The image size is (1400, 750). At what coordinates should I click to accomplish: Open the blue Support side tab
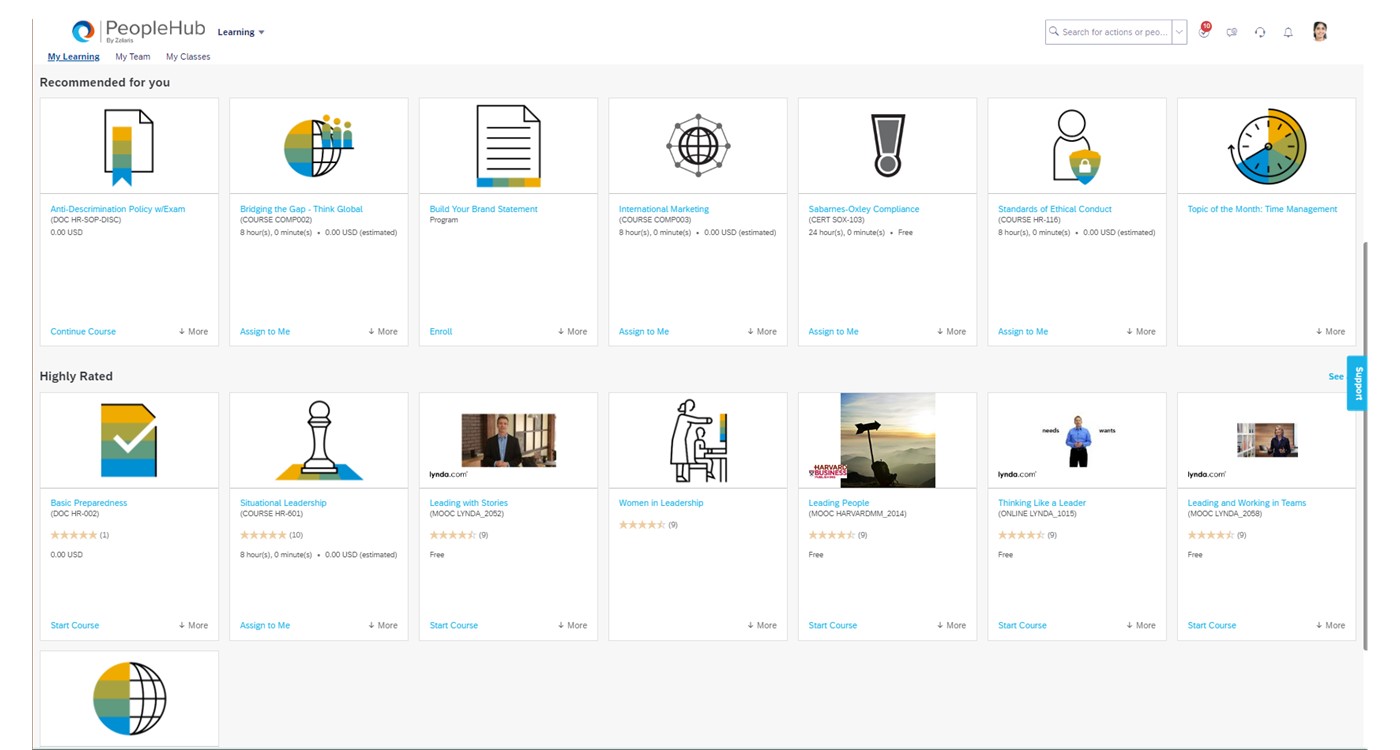(x=1357, y=383)
